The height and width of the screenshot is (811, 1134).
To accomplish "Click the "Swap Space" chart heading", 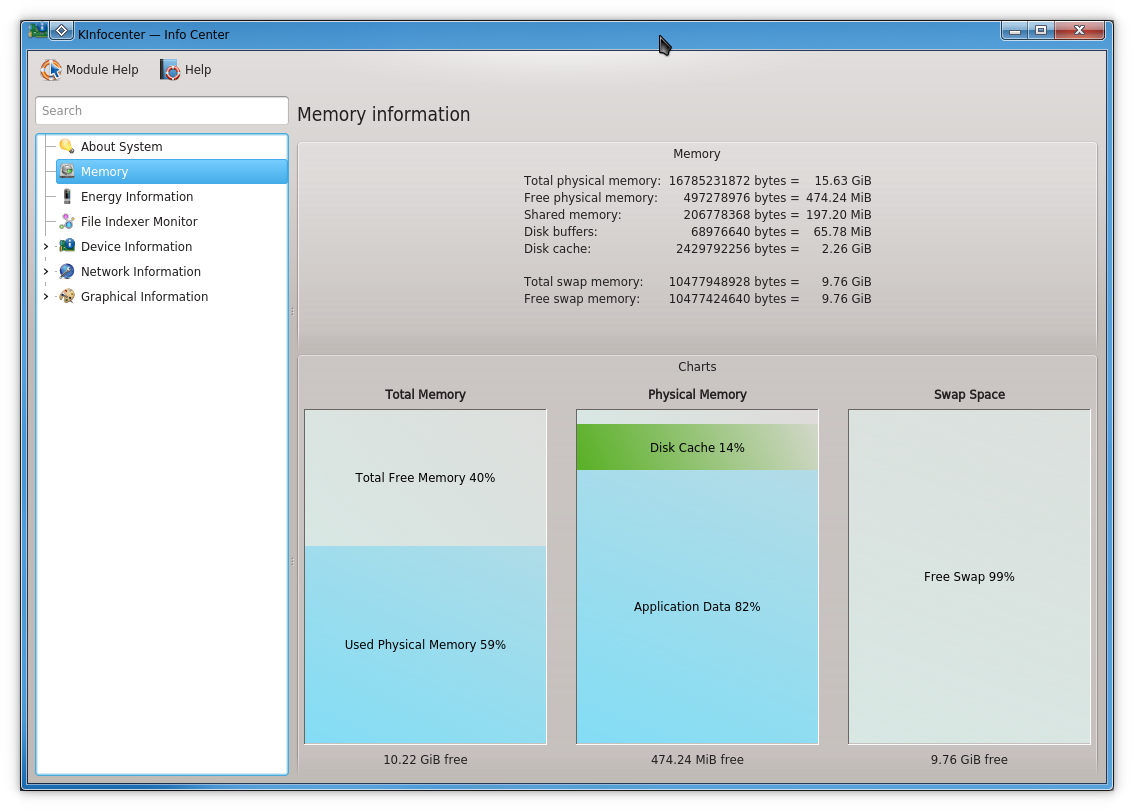I will tap(969, 394).
